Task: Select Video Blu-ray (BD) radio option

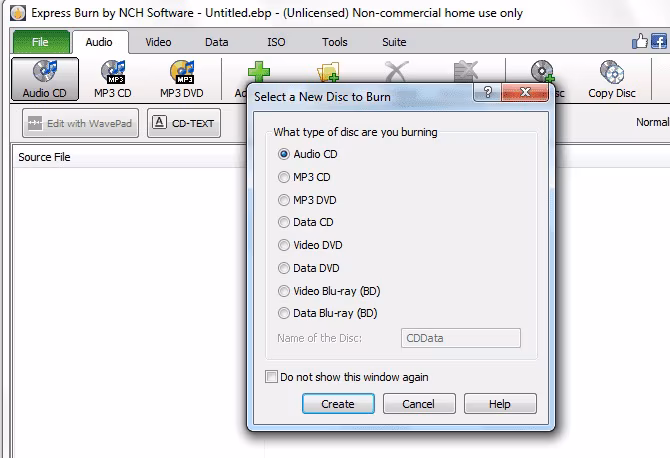Action: (x=284, y=291)
